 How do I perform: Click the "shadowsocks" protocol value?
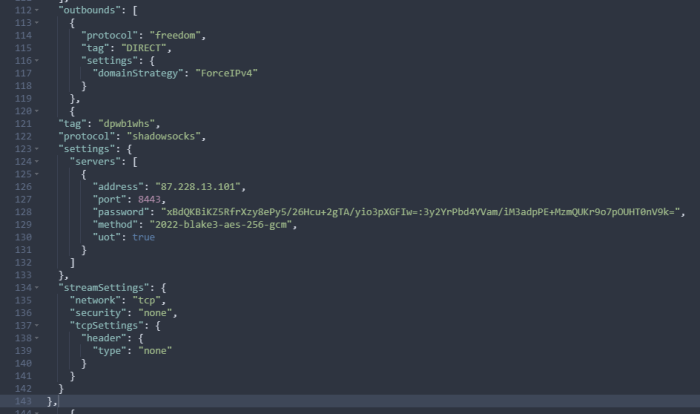tap(164, 136)
